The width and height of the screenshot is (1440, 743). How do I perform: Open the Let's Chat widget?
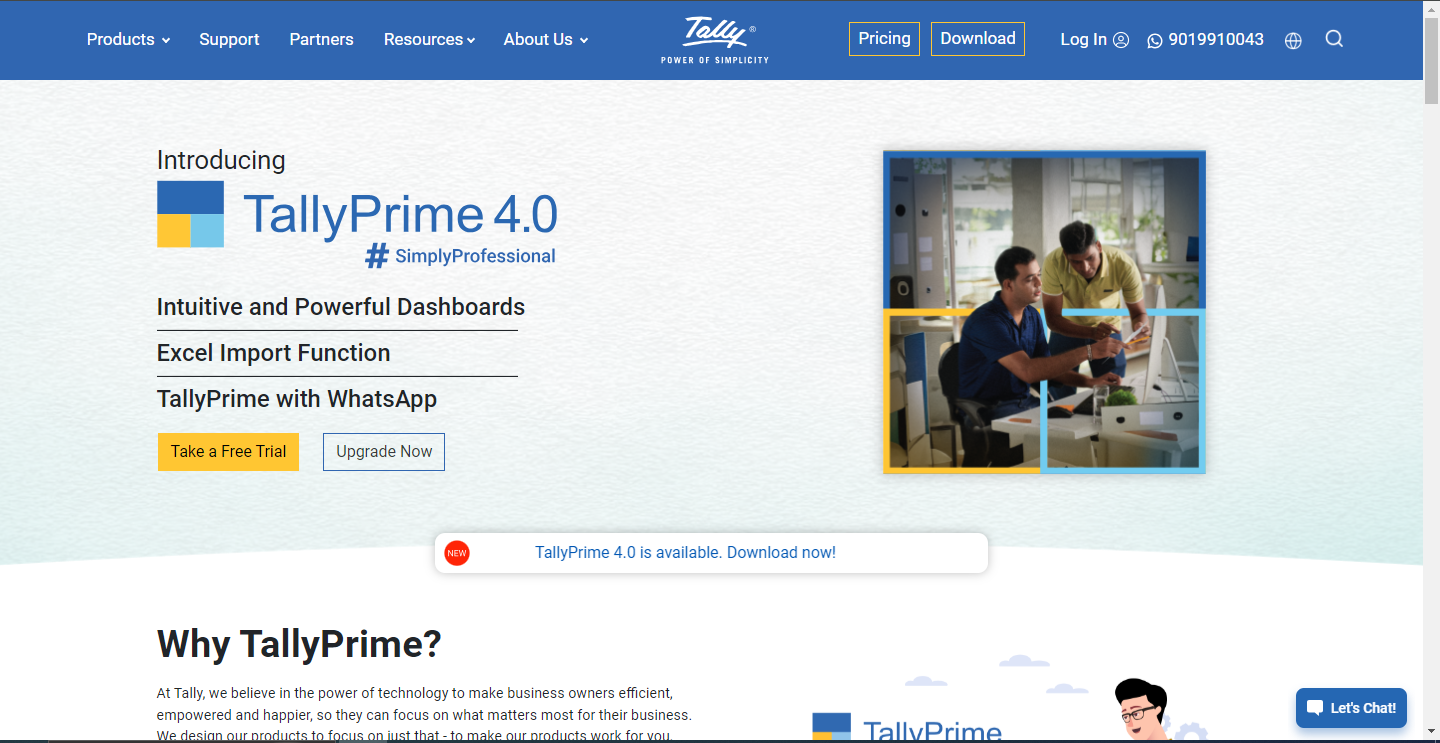1351,708
